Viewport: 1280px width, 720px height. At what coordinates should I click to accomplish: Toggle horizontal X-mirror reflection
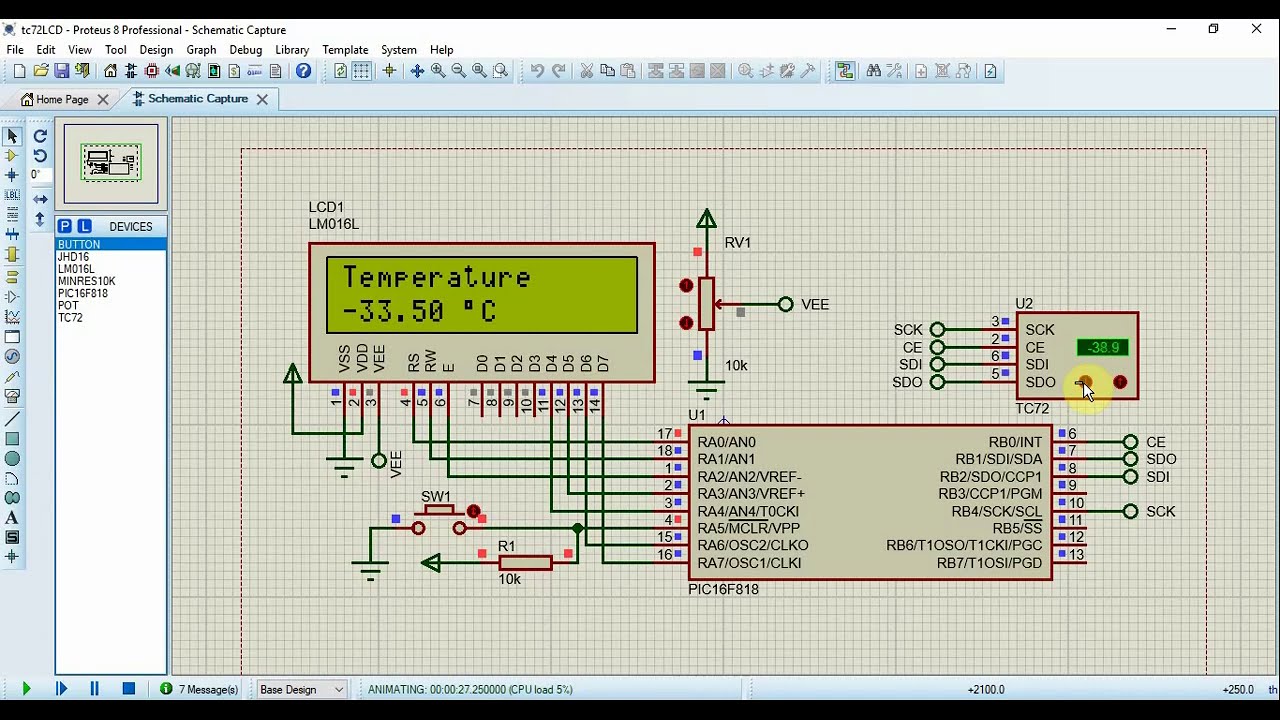(x=40, y=199)
